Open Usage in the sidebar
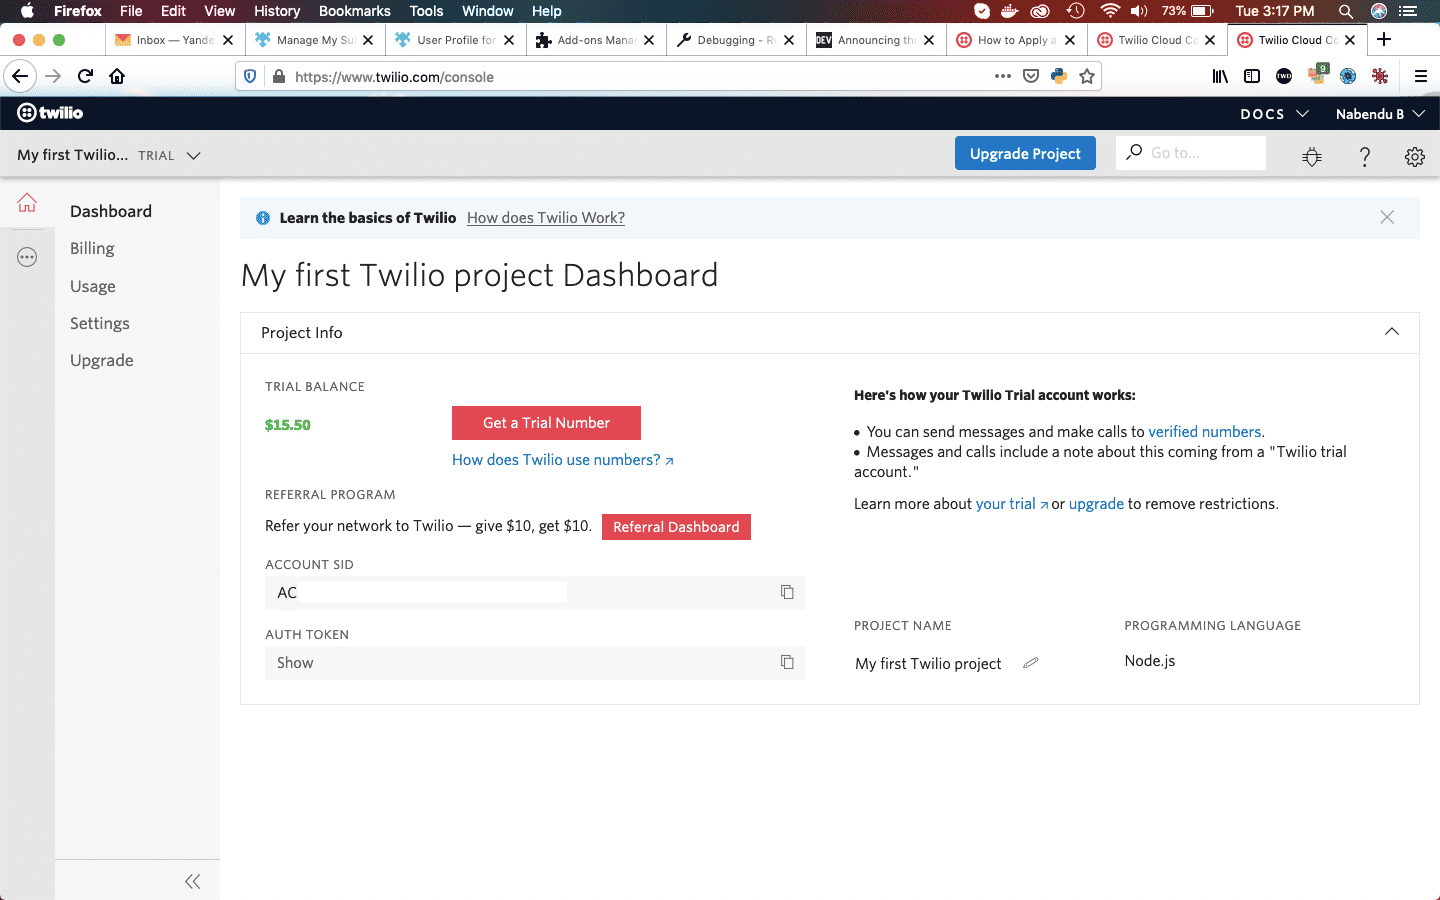 coord(93,286)
